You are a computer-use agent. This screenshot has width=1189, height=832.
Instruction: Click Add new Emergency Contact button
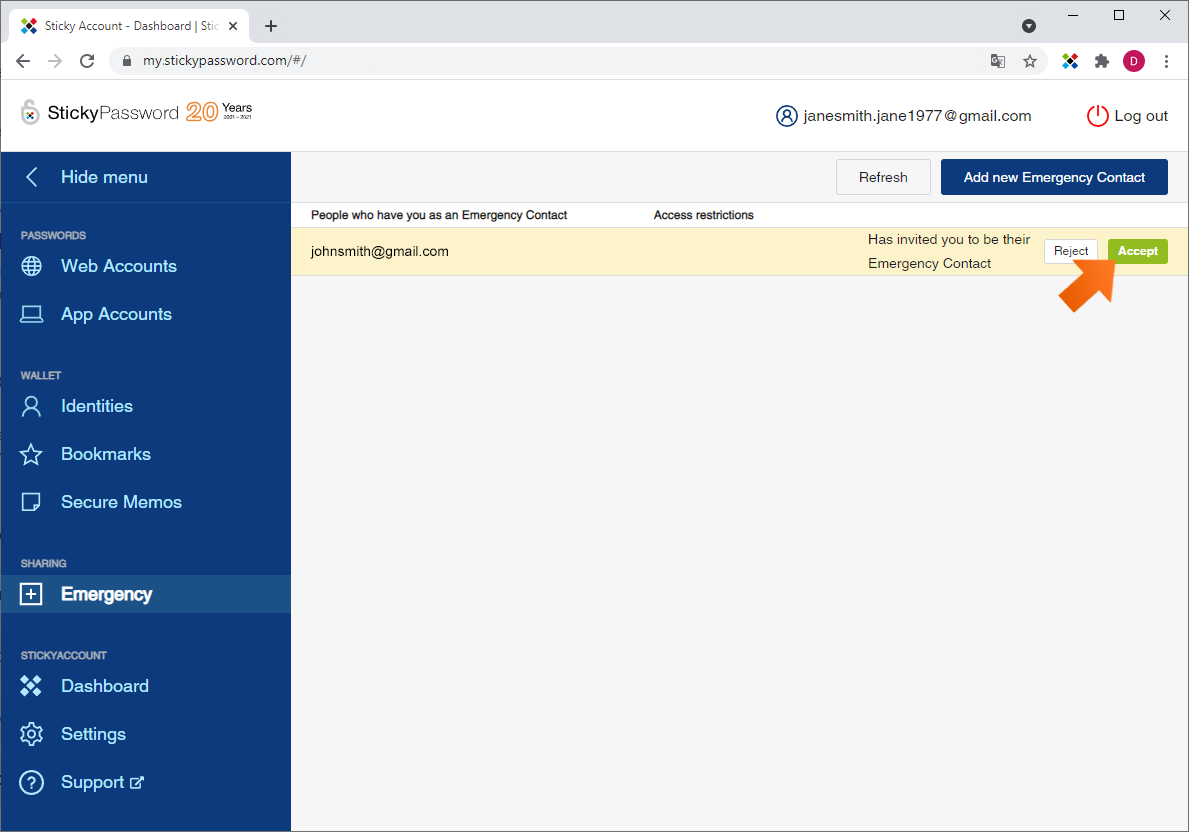[1053, 177]
